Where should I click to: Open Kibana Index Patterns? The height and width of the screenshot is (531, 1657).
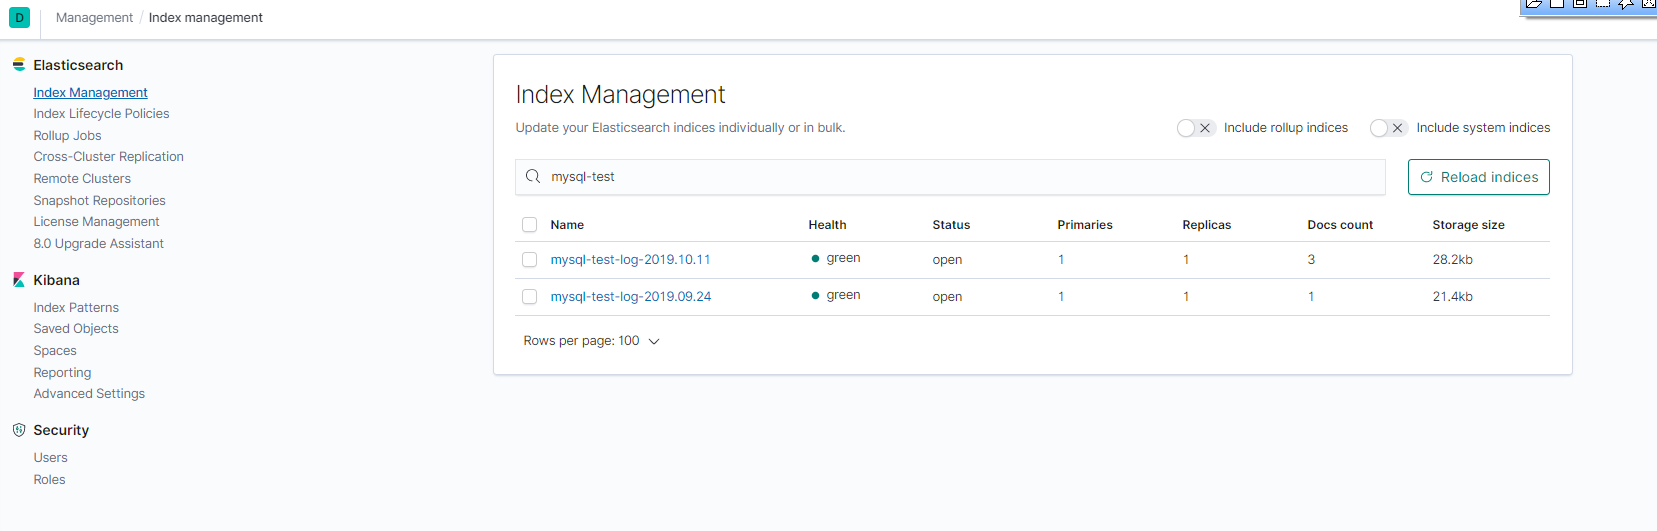pyautogui.click(x=76, y=308)
